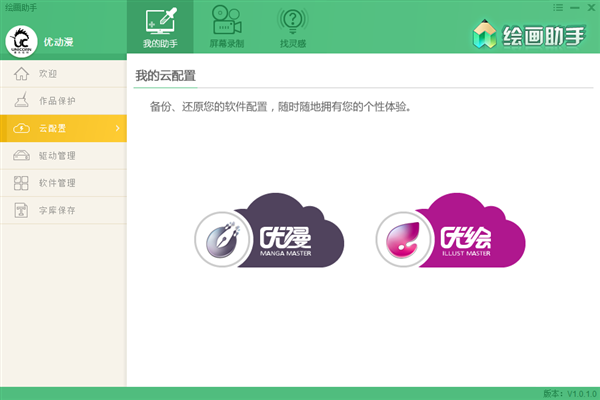Image resolution: width=600 pixels, height=400 pixels.
Task: Minimize the 绘画助手 window
Action: tap(575, 8)
